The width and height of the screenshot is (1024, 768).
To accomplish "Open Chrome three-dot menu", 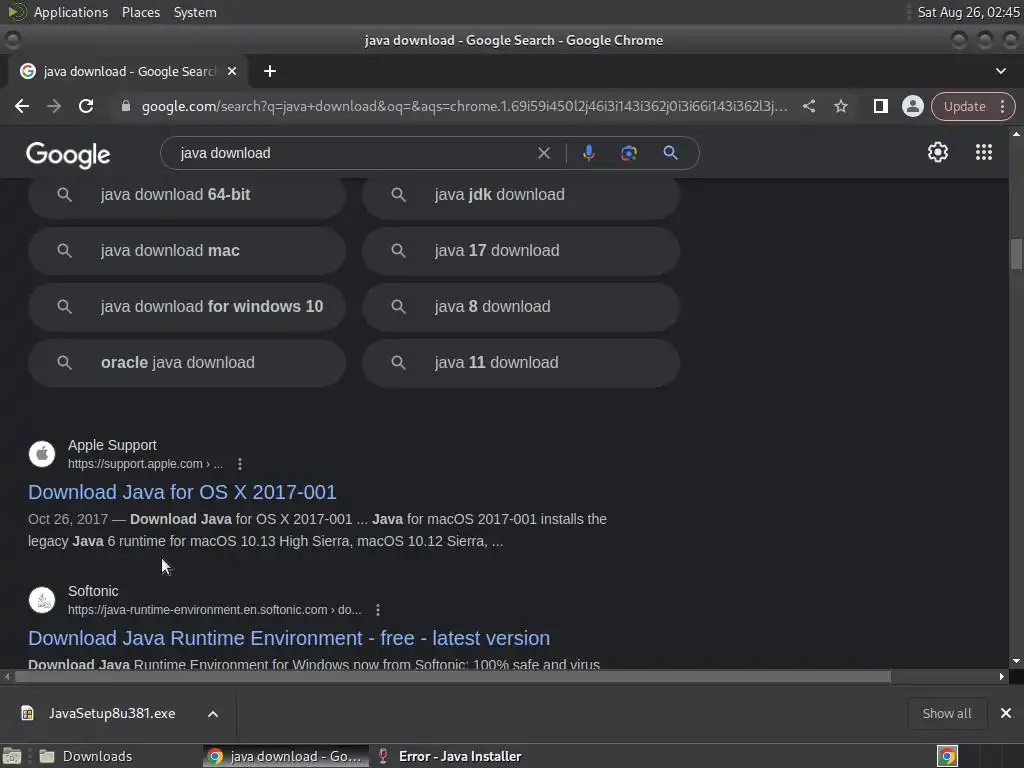I will (1002, 106).
